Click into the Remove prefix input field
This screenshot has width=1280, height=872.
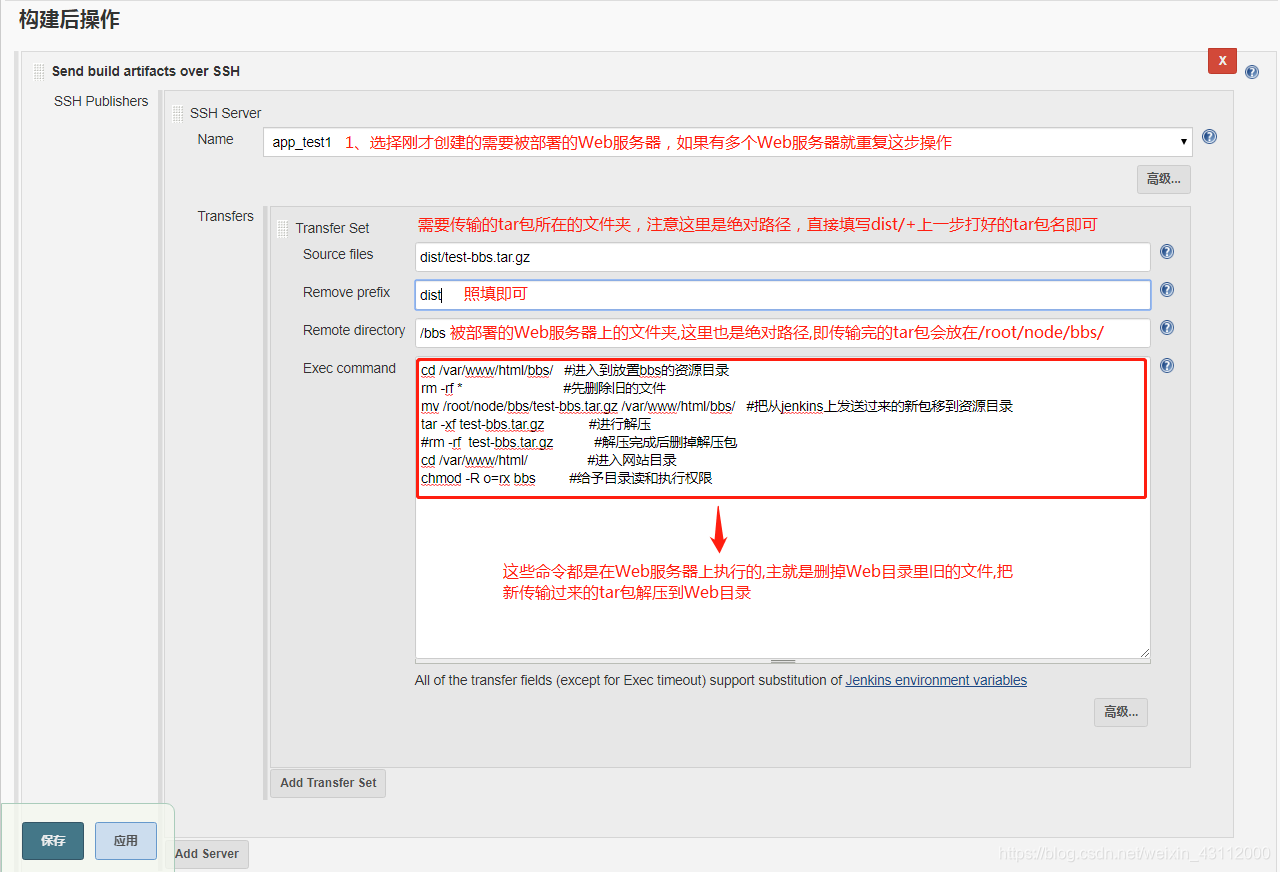[783, 295]
